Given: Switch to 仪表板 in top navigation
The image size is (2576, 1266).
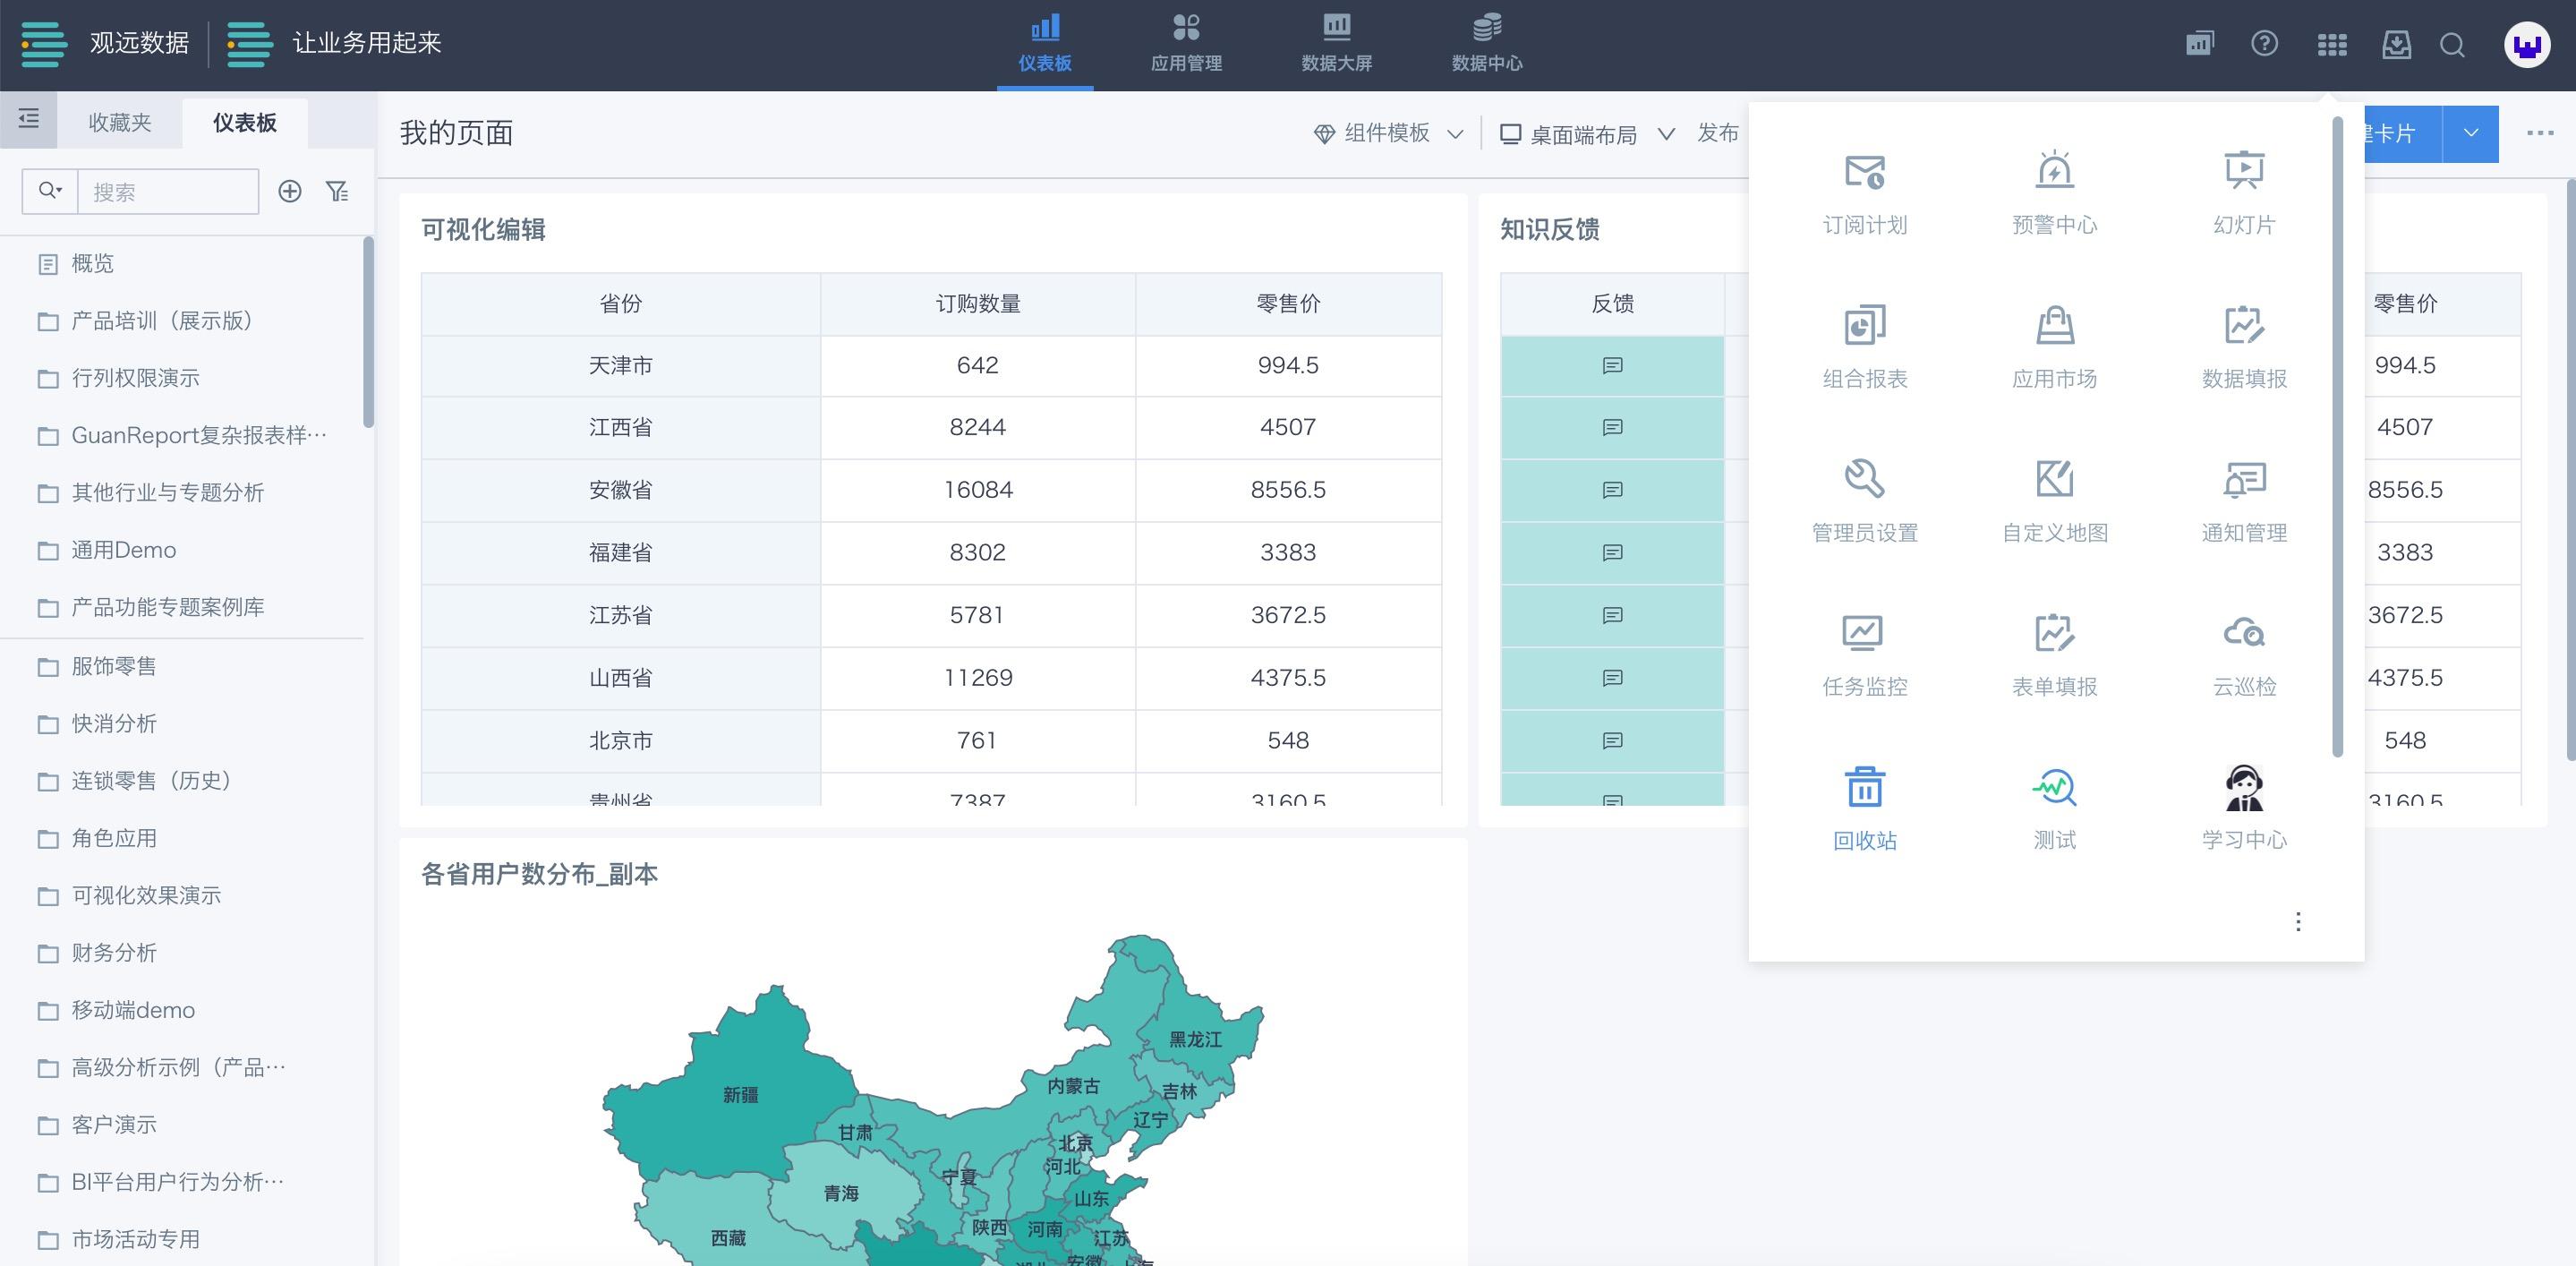Looking at the screenshot, I should point(1045,45).
